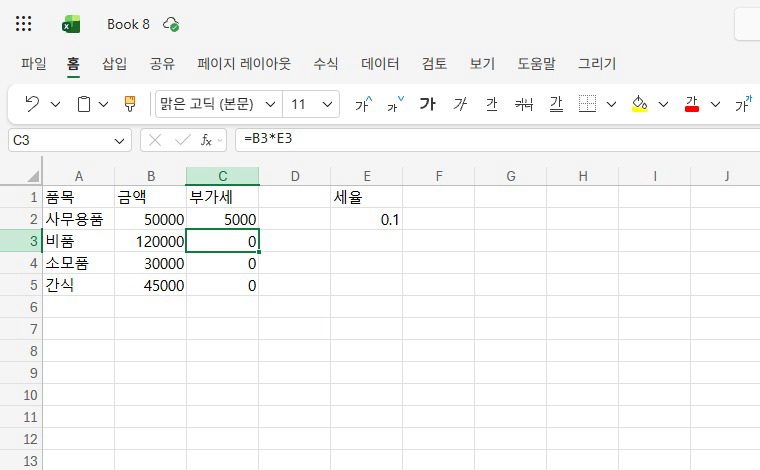Expand fill color options arrow
Screen dimensions: 760x470
664,104
